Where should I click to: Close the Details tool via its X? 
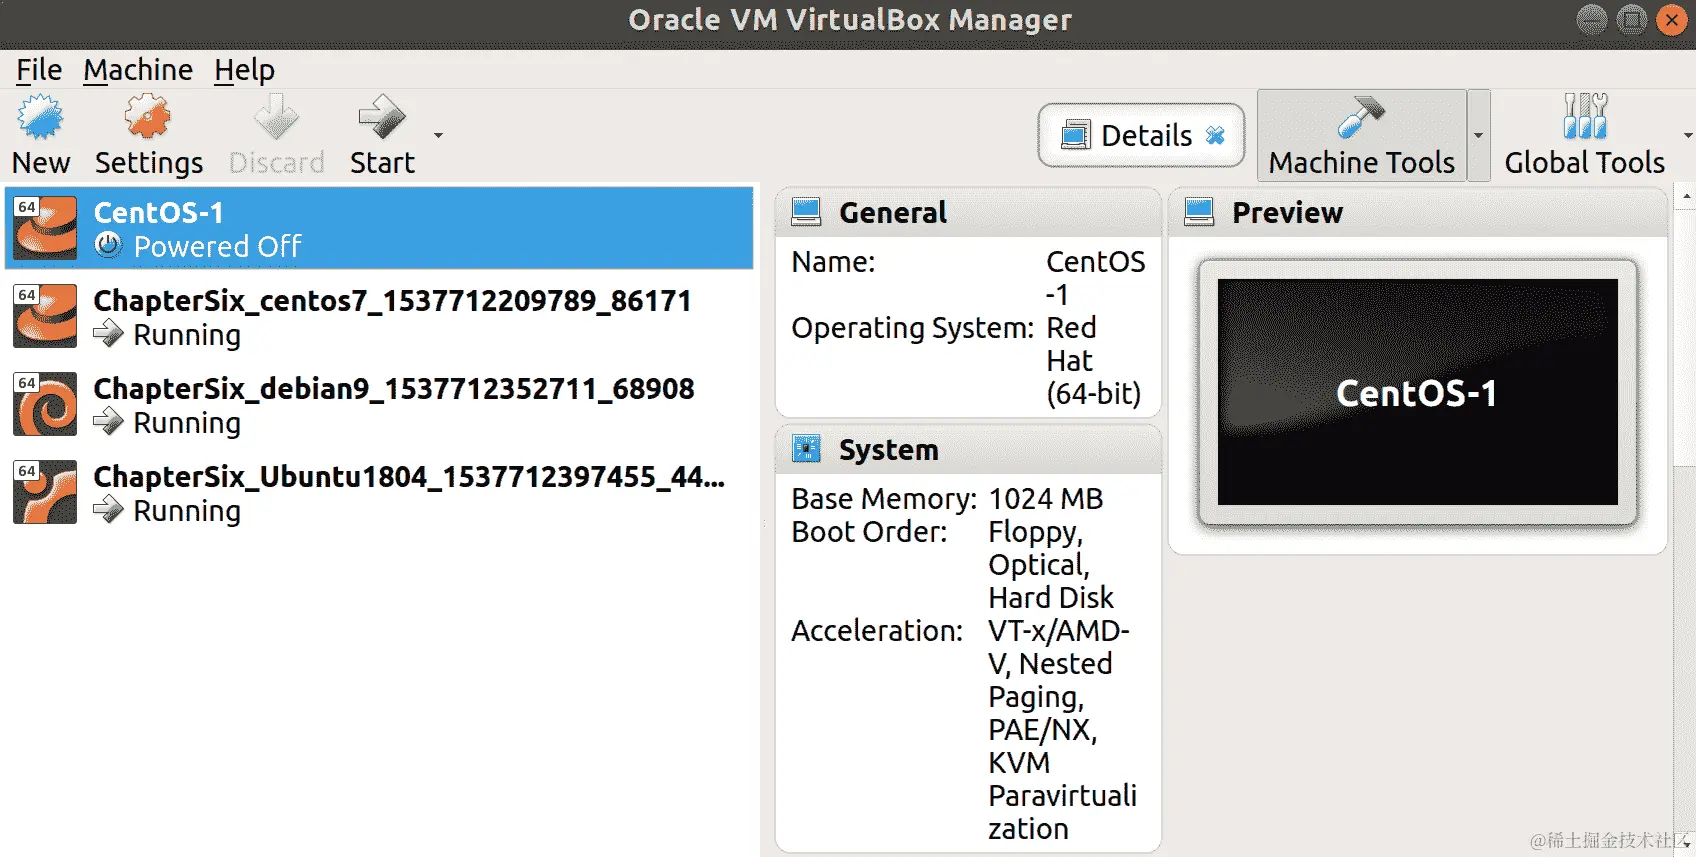click(x=1215, y=135)
